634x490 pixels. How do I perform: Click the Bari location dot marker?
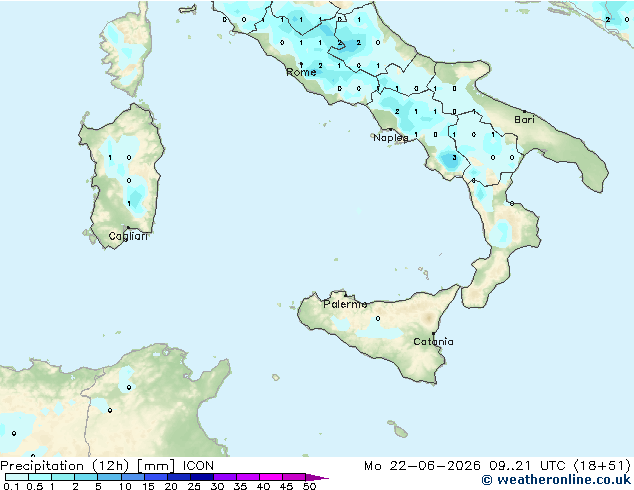coord(524,111)
